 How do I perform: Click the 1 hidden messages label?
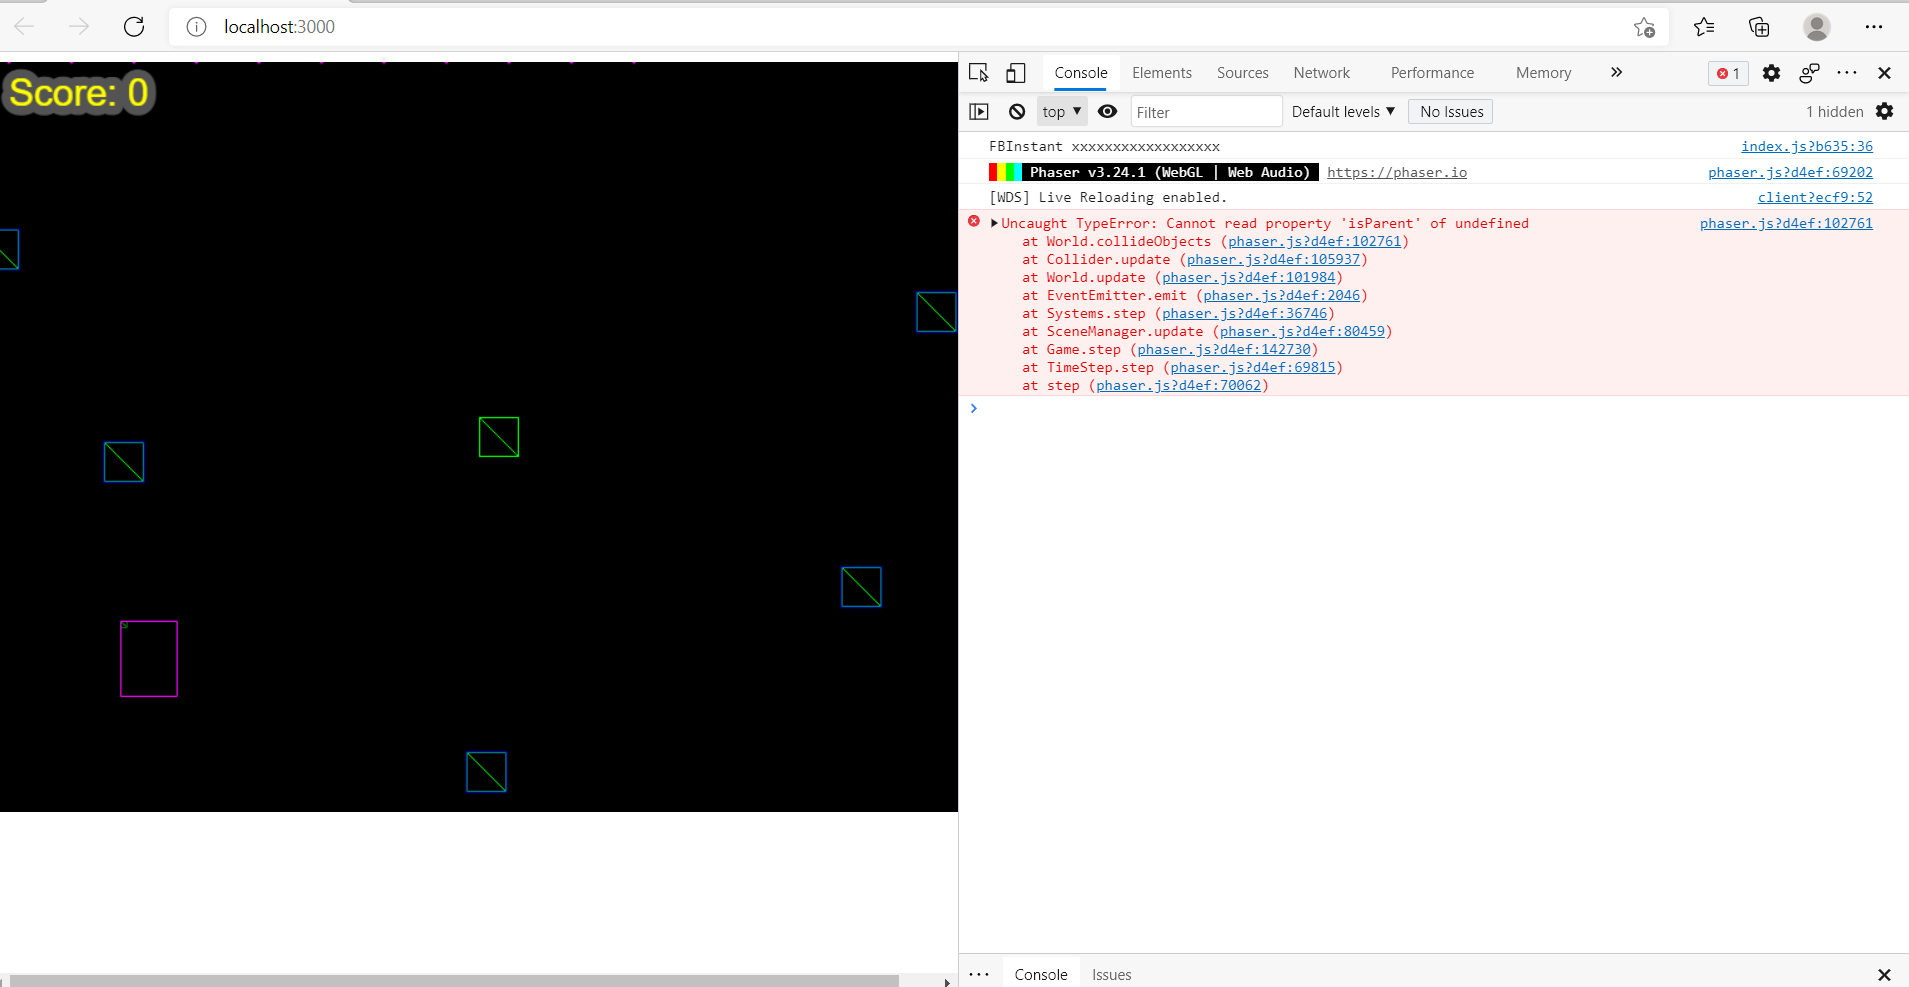(1834, 112)
